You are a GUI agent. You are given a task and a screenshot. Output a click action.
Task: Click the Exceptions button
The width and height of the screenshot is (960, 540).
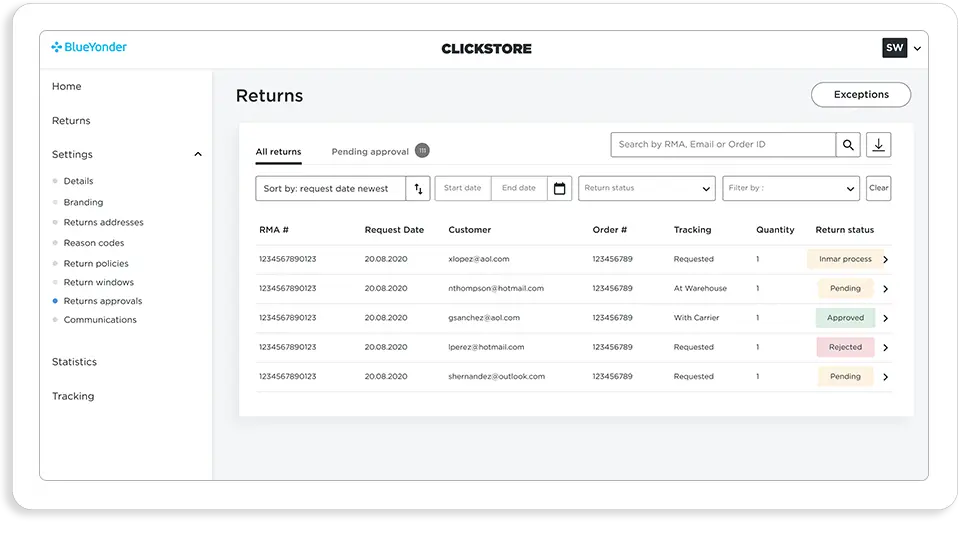861,95
